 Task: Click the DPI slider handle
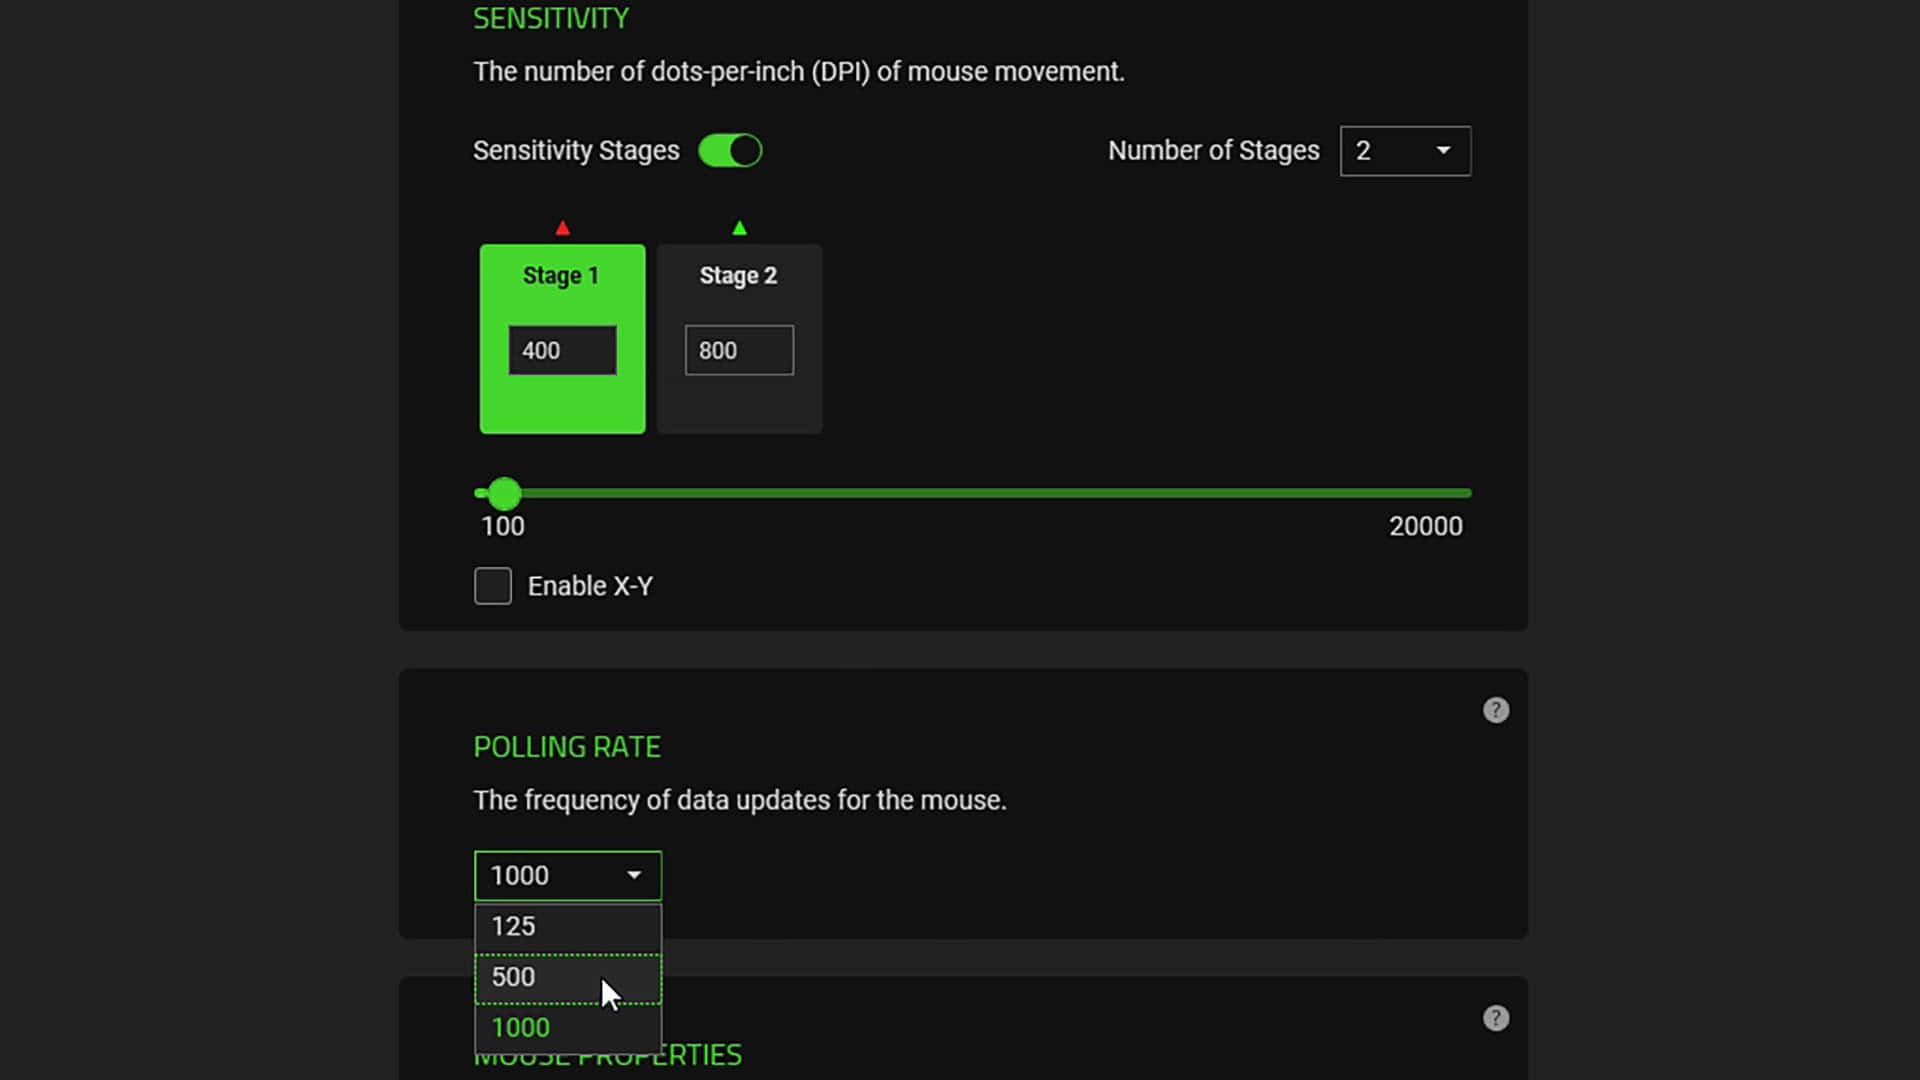coord(504,493)
